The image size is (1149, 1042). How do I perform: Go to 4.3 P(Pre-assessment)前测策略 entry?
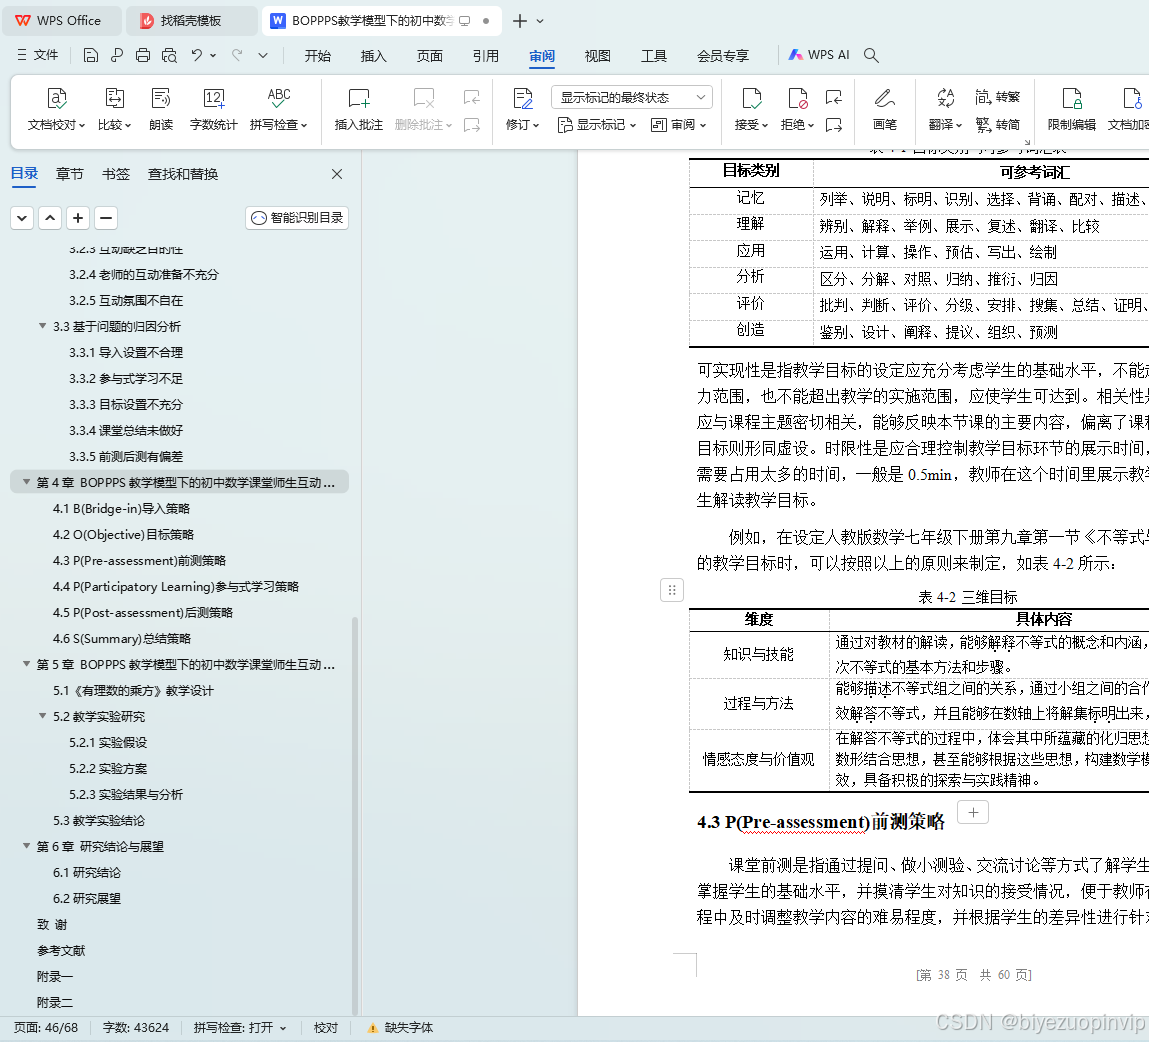click(139, 560)
